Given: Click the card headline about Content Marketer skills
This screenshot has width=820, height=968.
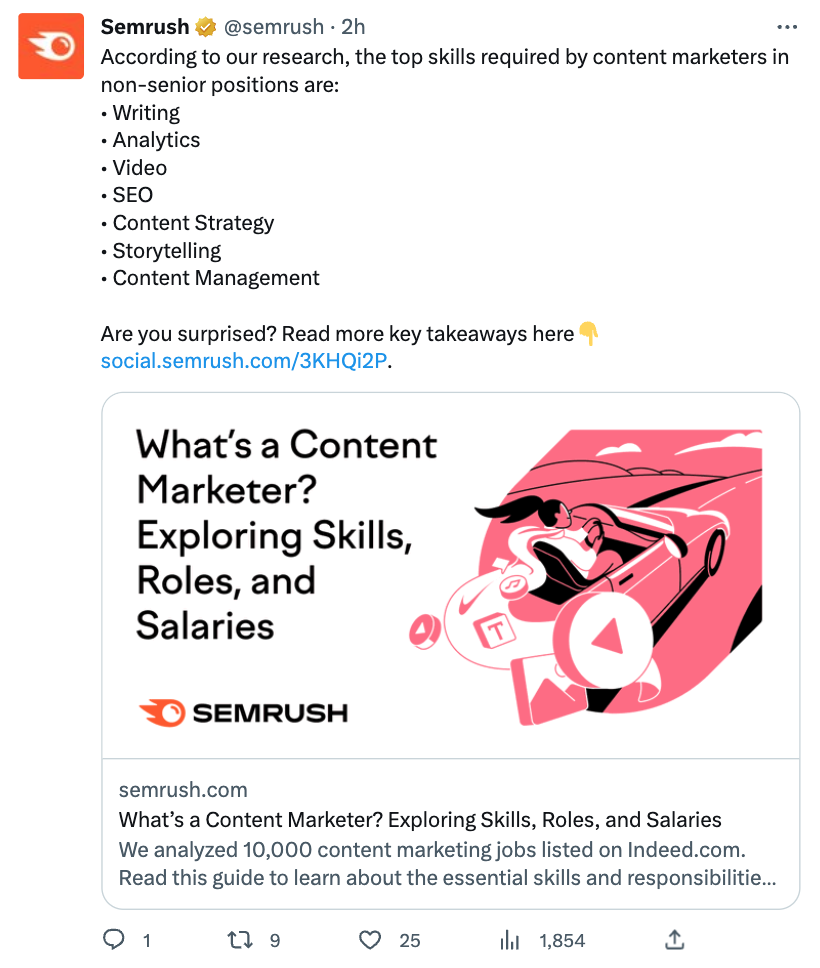Looking at the screenshot, I should point(420,819).
